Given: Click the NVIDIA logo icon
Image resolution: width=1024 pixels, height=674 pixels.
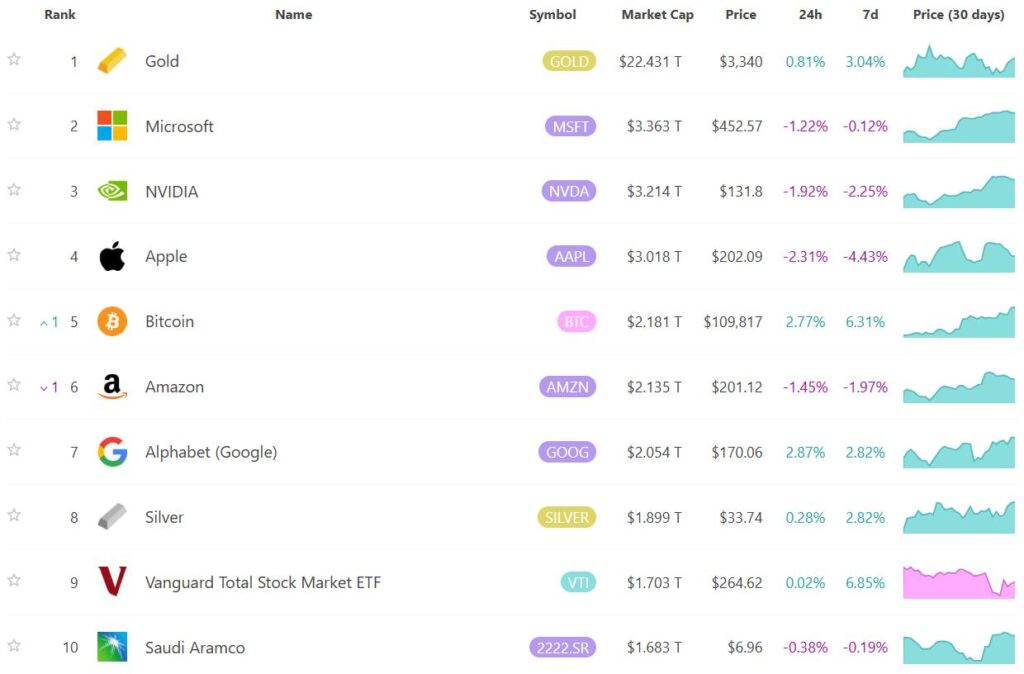Looking at the screenshot, I should 112,191.
